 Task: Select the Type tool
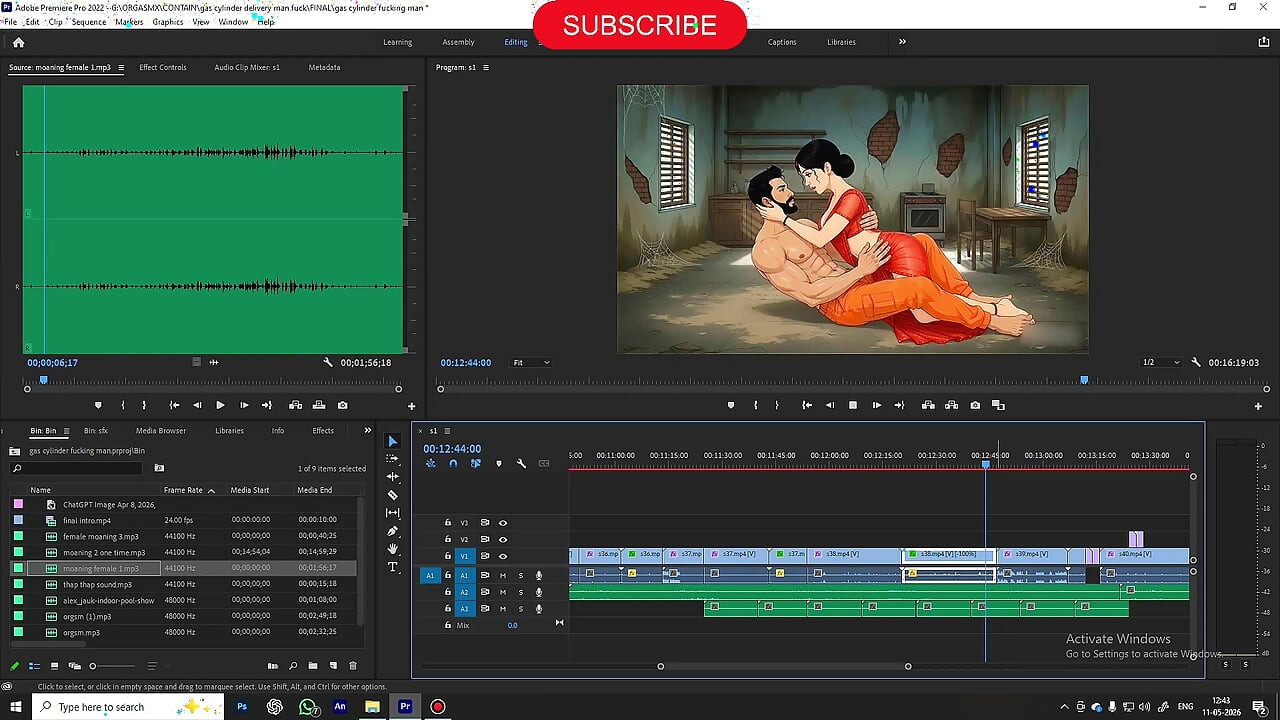392,567
